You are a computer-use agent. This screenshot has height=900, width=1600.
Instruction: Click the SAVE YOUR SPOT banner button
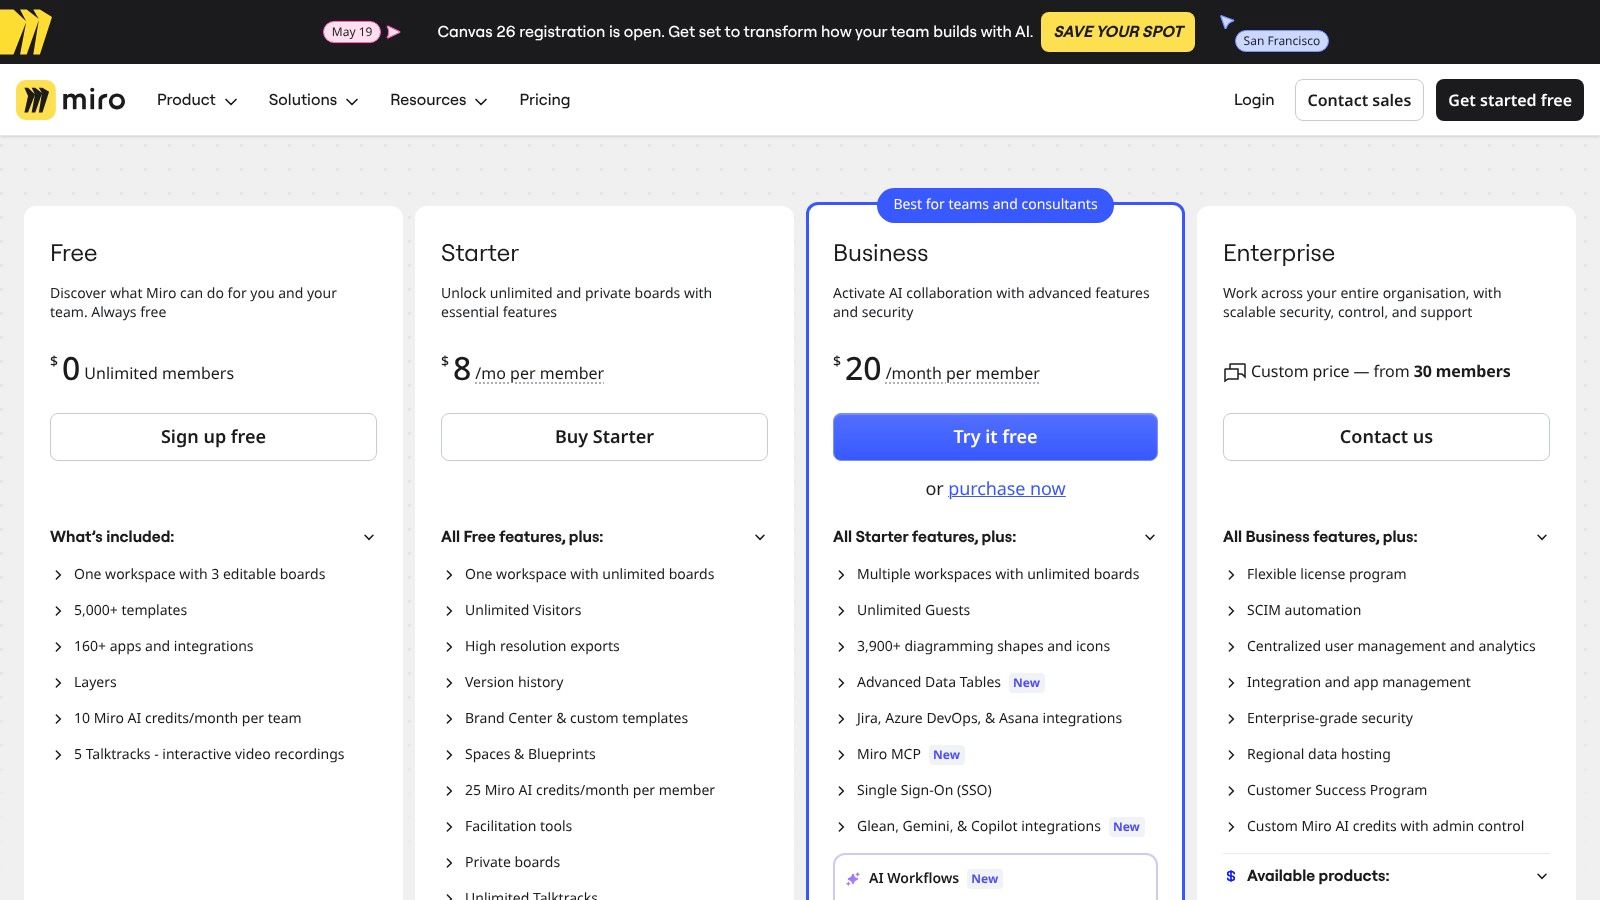point(1118,32)
